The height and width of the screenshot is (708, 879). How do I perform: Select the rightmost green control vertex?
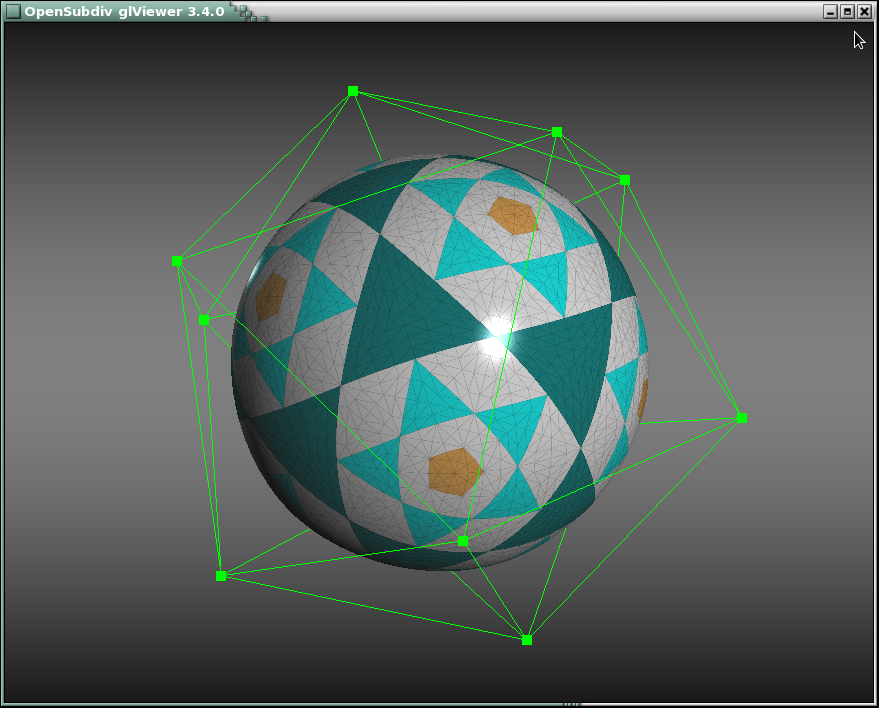pos(742,418)
